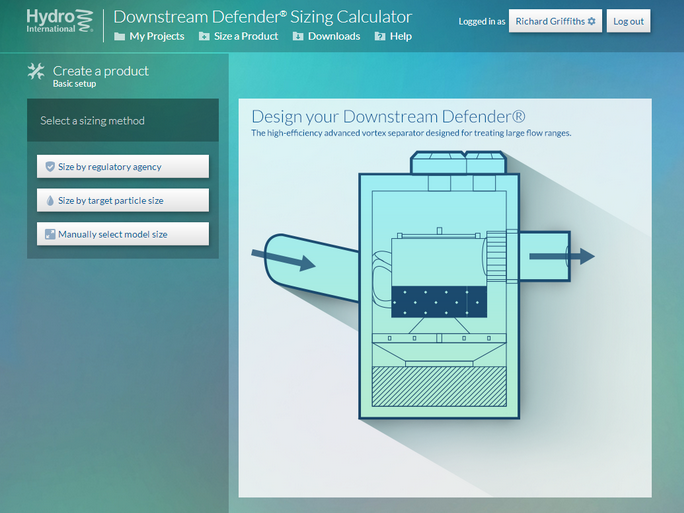684x513 pixels.
Task: Click the 'Design your Downstream Defender®' title
Action: pyautogui.click(x=388, y=116)
